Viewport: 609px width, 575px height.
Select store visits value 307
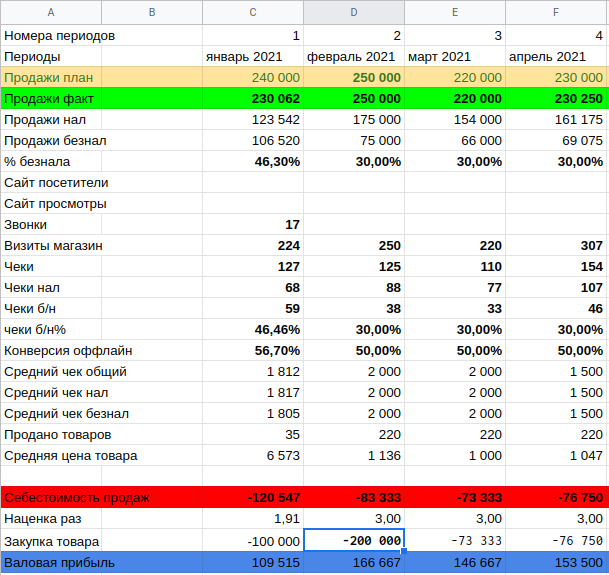tap(557, 245)
